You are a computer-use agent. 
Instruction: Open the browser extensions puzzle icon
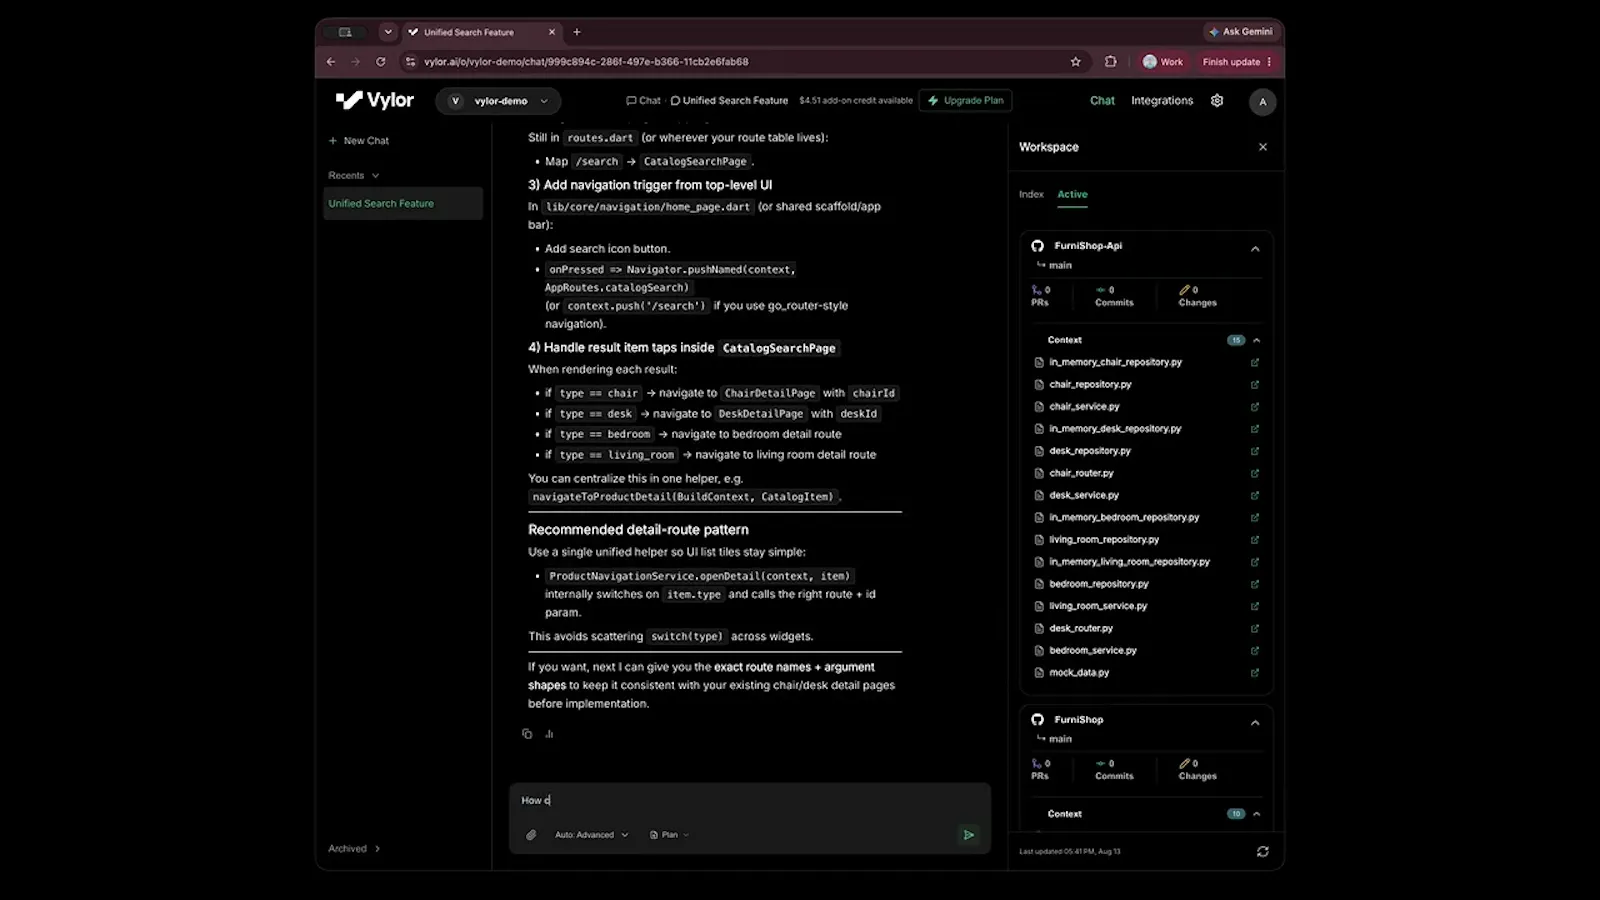pyautogui.click(x=1110, y=62)
